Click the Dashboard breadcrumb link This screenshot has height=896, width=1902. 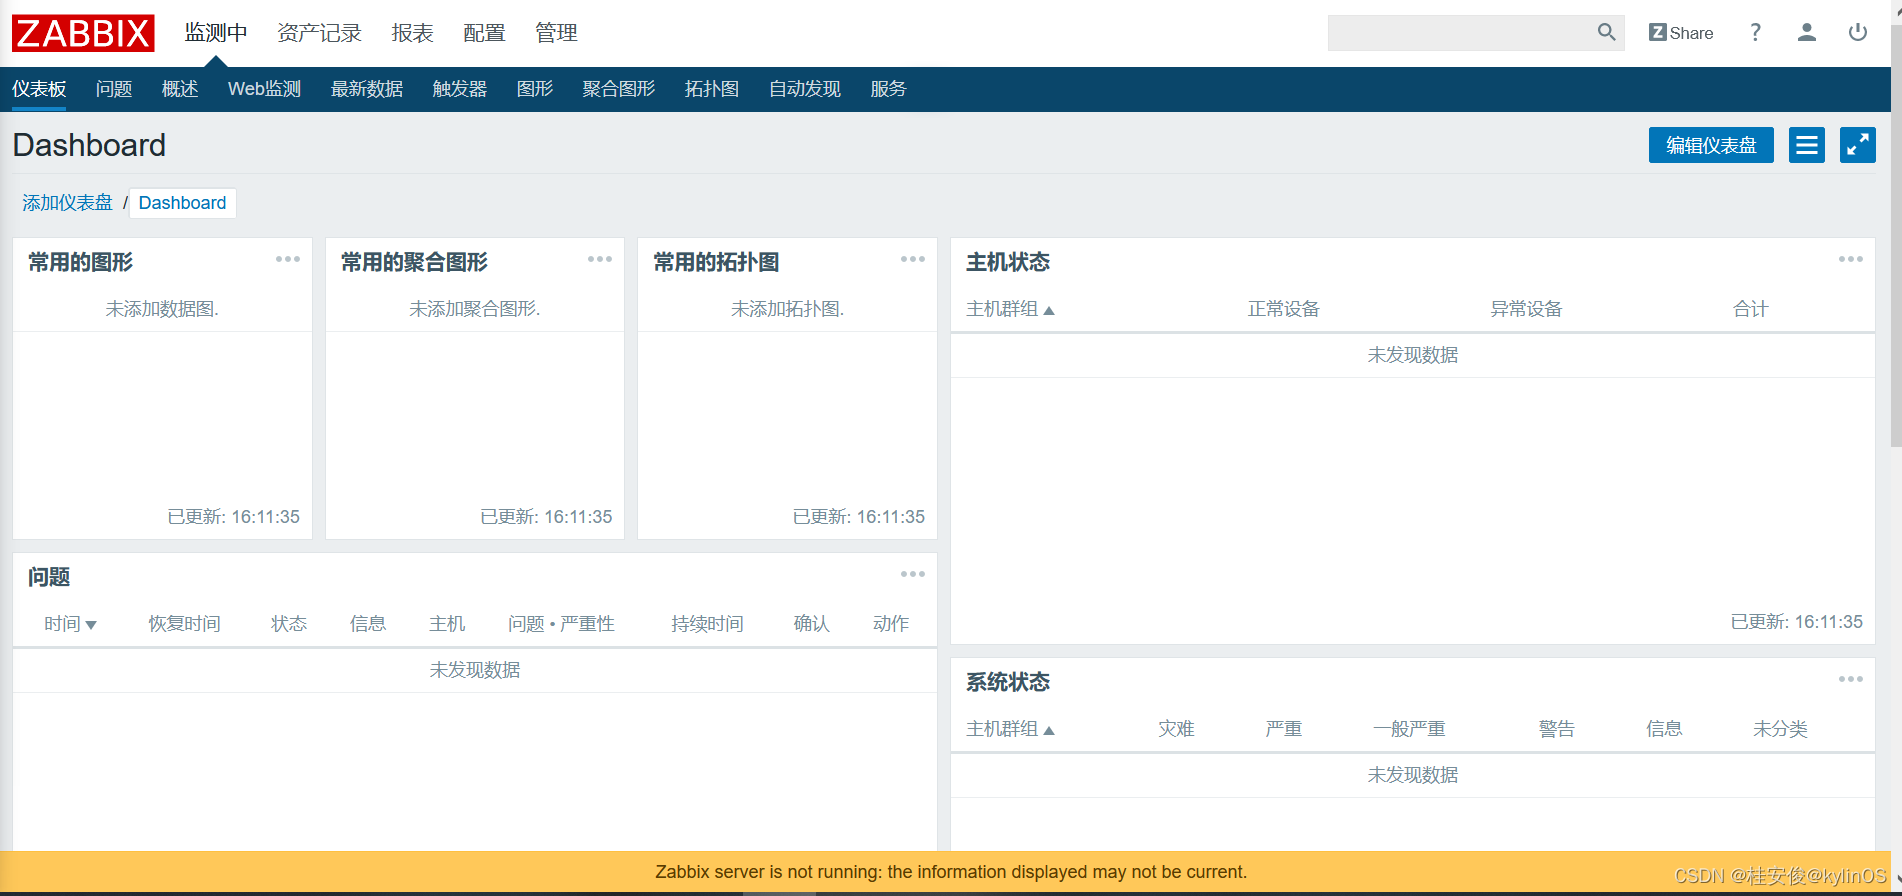point(182,203)
